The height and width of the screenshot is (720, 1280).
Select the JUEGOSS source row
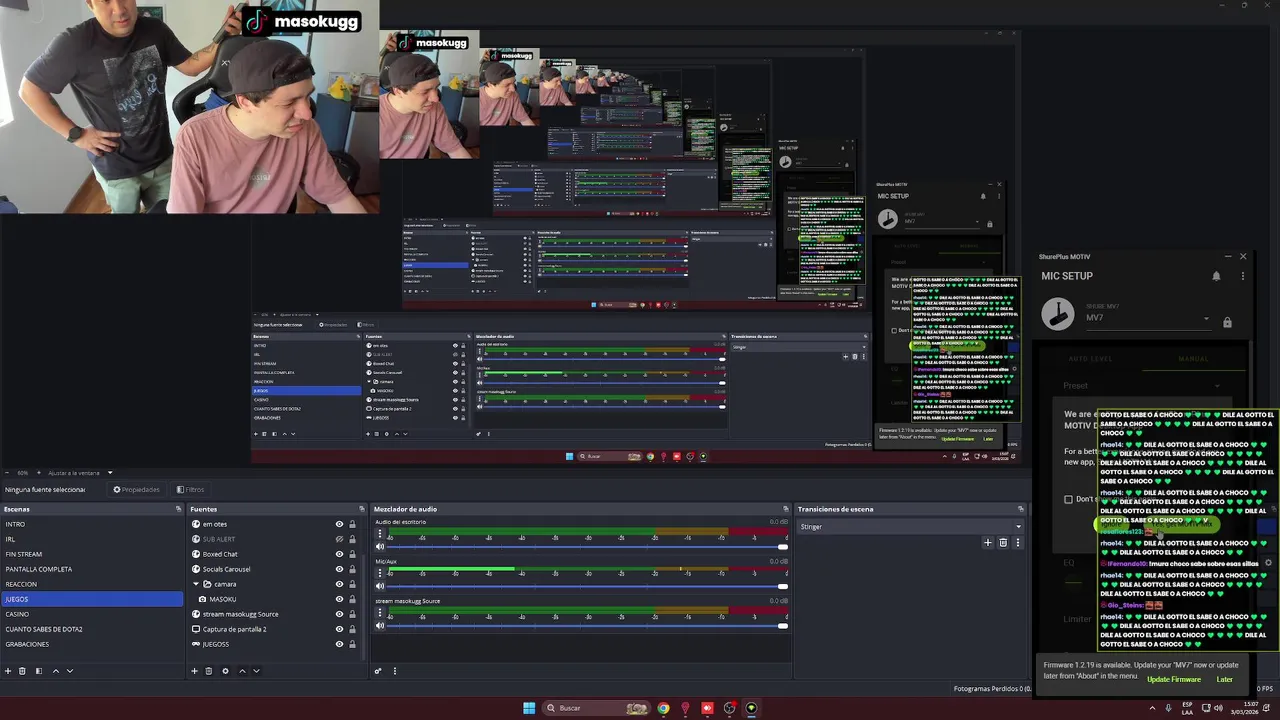[x=274, y=644]
